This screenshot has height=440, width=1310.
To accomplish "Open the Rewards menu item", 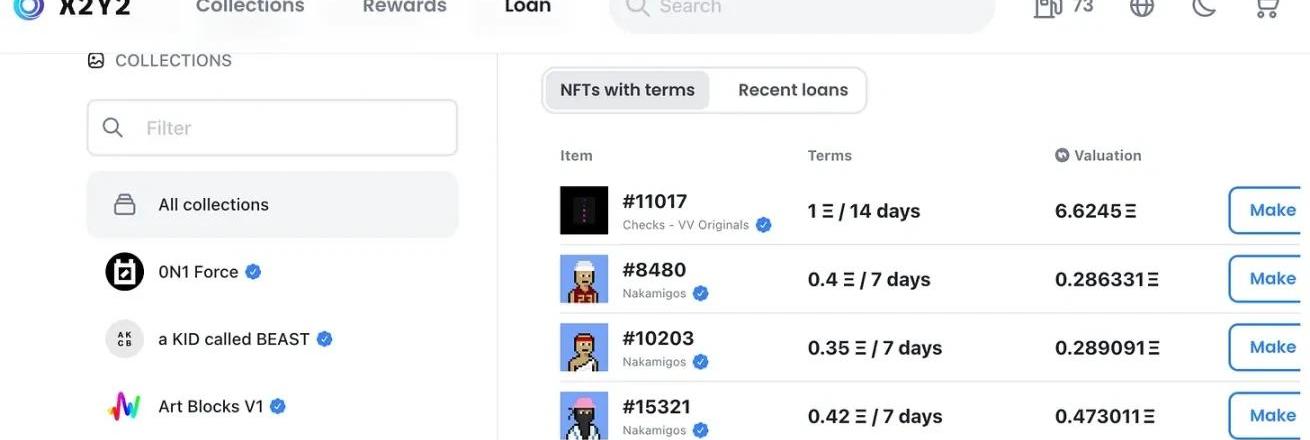I will point(402,8).
